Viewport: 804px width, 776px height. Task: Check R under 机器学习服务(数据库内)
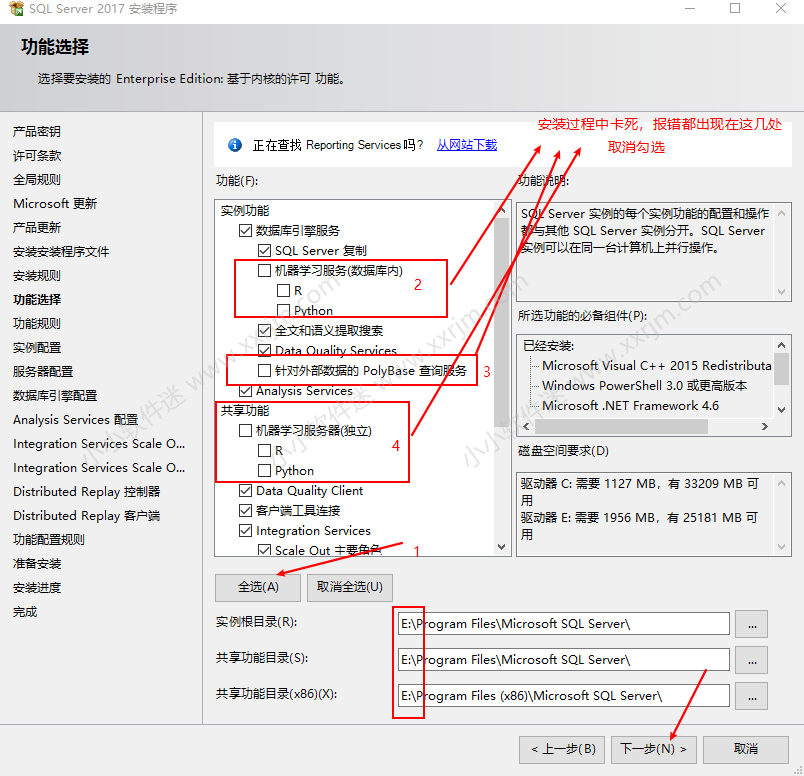pos(284,291)
